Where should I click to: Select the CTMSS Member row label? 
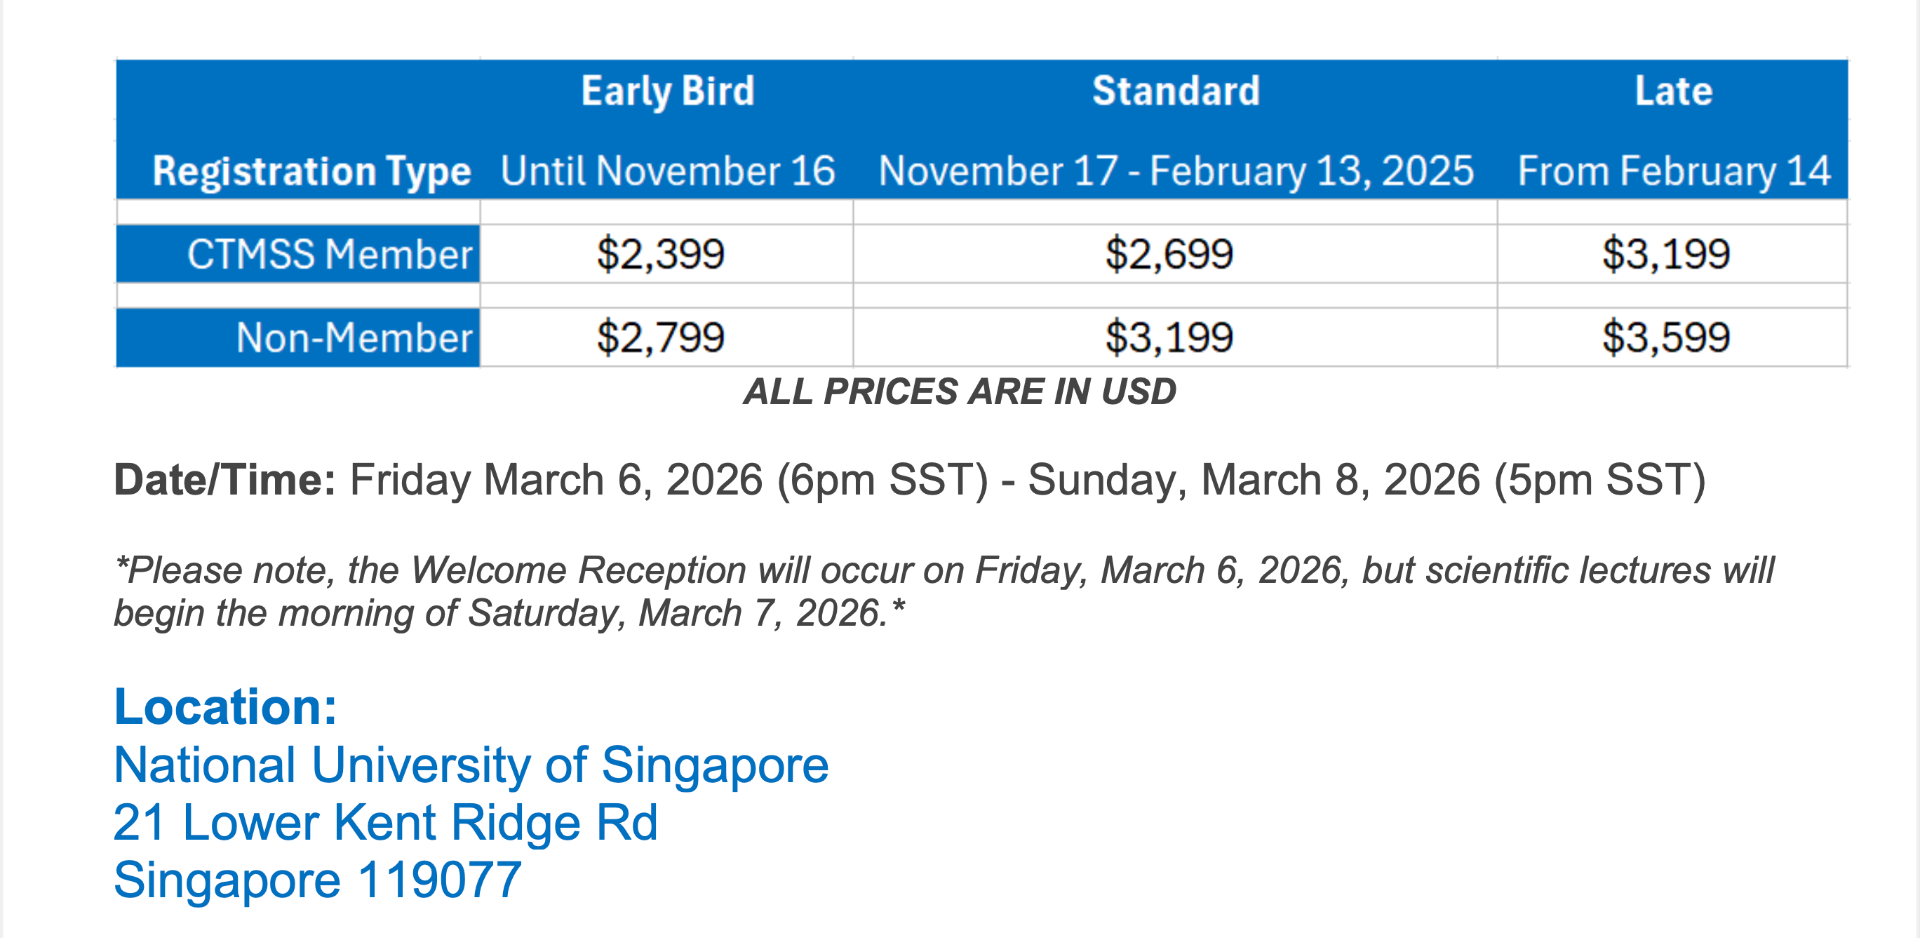pos(329,254)
